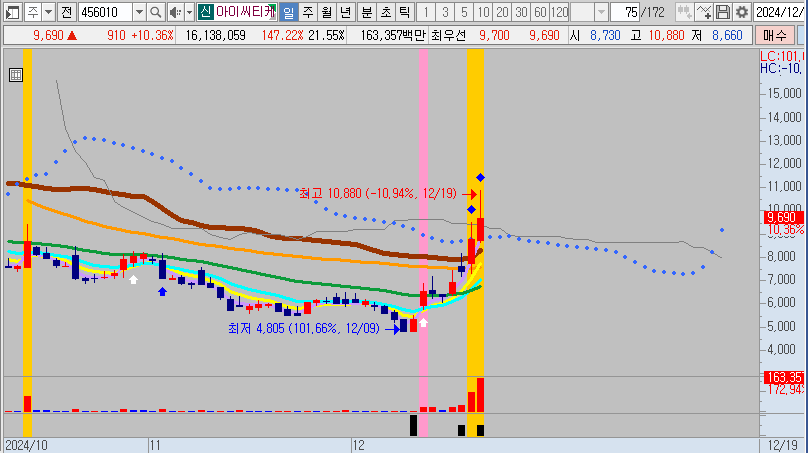Click the pink highlighted date band
Viewport: 808px width, 453px height.
pos(423,242)
